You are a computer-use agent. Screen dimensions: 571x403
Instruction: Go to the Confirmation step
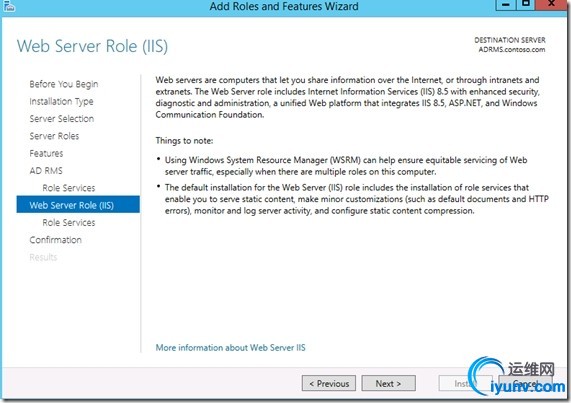click(55, 240)
